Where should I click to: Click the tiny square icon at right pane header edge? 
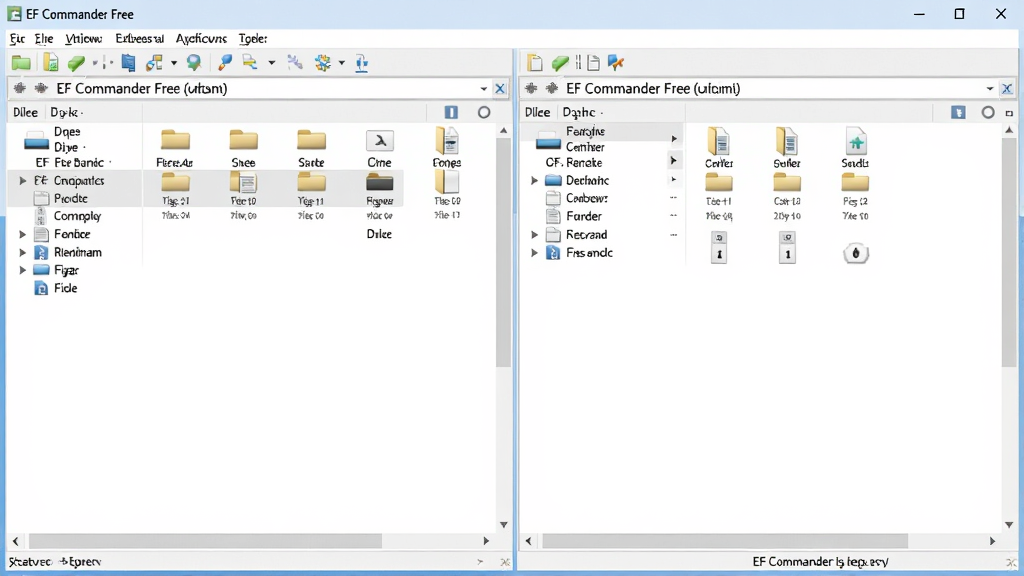tap(1009, 113)
